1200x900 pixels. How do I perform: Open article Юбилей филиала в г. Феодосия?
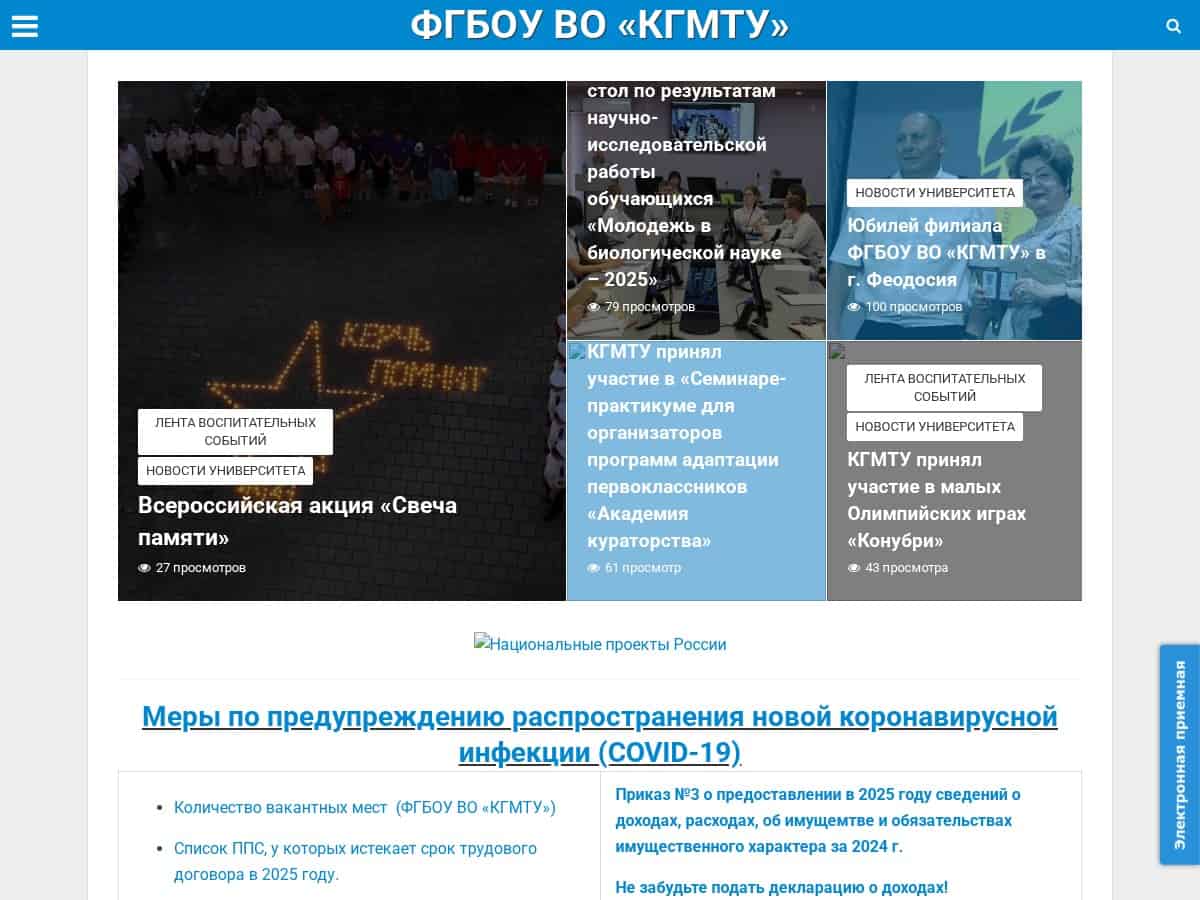[x=946, y=252]
